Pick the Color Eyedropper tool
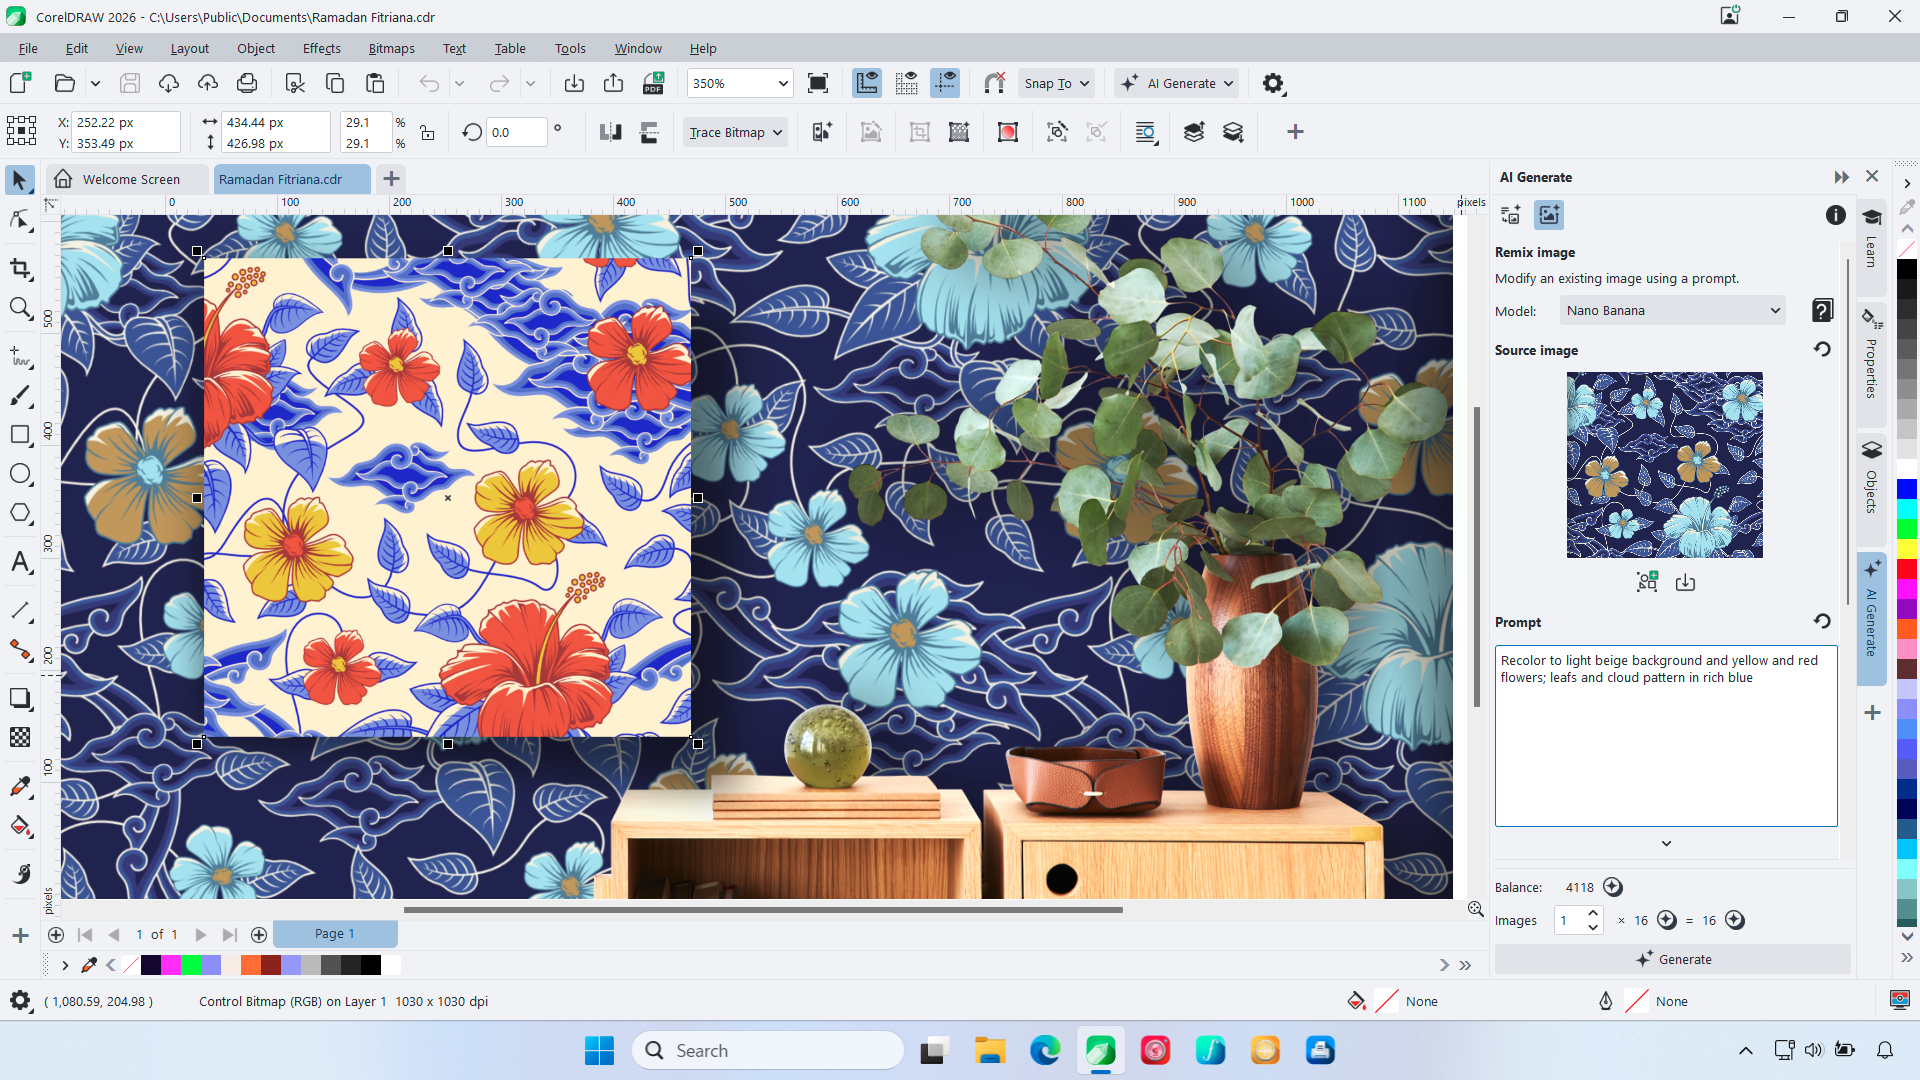This screenshot has height=1080, width=1920. pyautogui.click(x=20, y=786)
